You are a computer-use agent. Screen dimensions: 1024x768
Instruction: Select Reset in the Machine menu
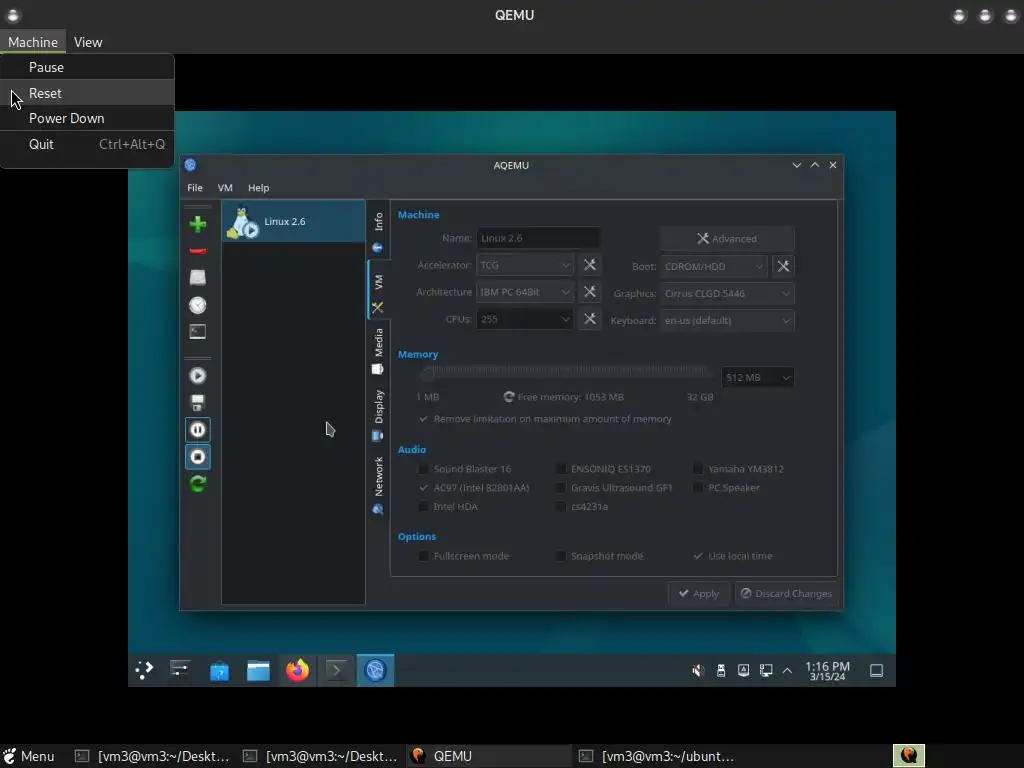(87, 93)
